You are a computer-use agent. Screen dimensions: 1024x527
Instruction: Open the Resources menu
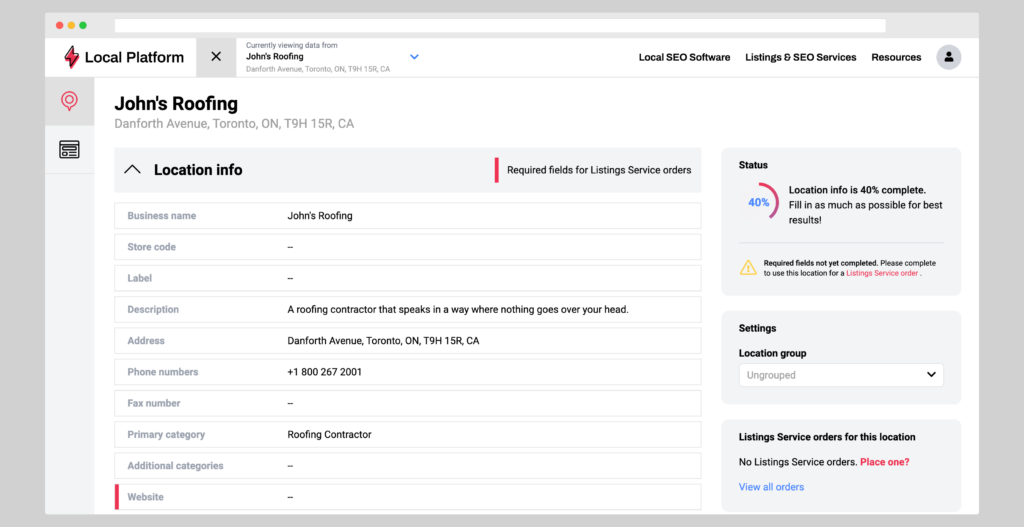pyautogui.click(x=896, y=57)
